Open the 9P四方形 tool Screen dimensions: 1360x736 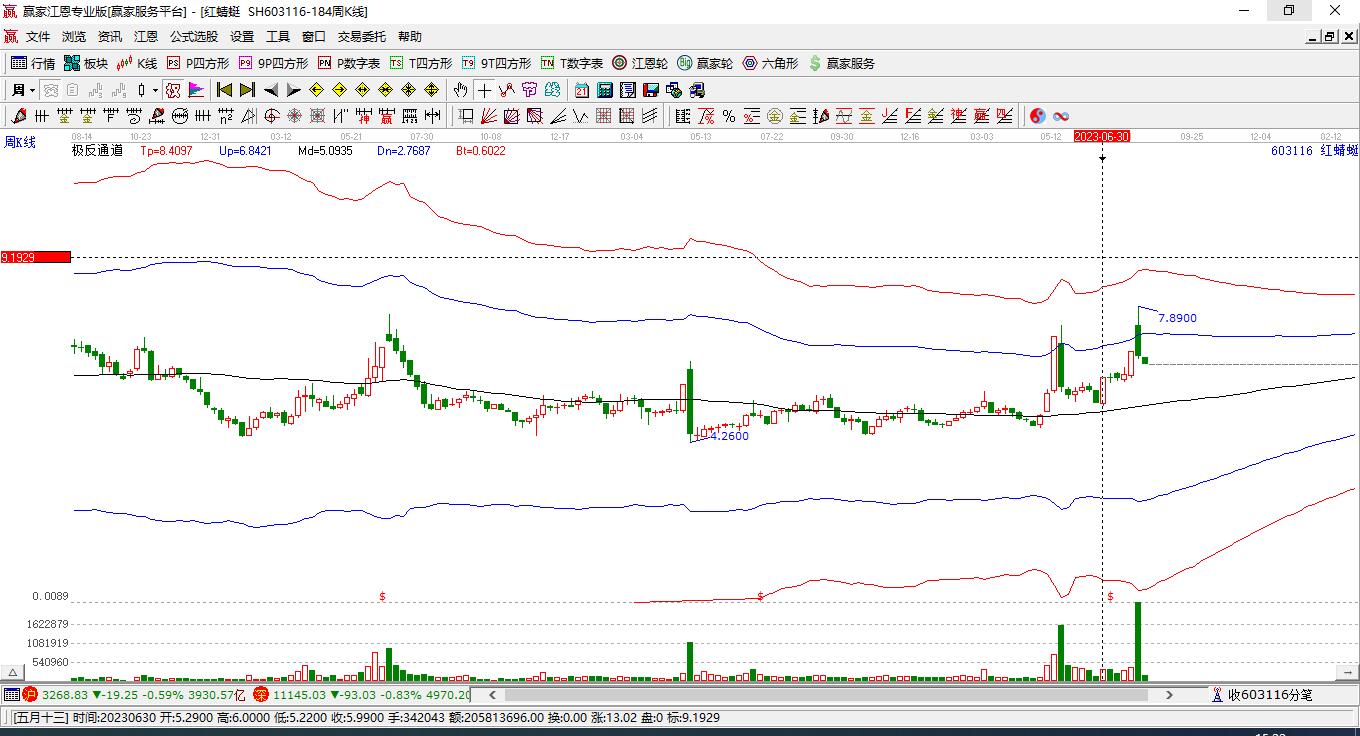(x=273, y=63)
